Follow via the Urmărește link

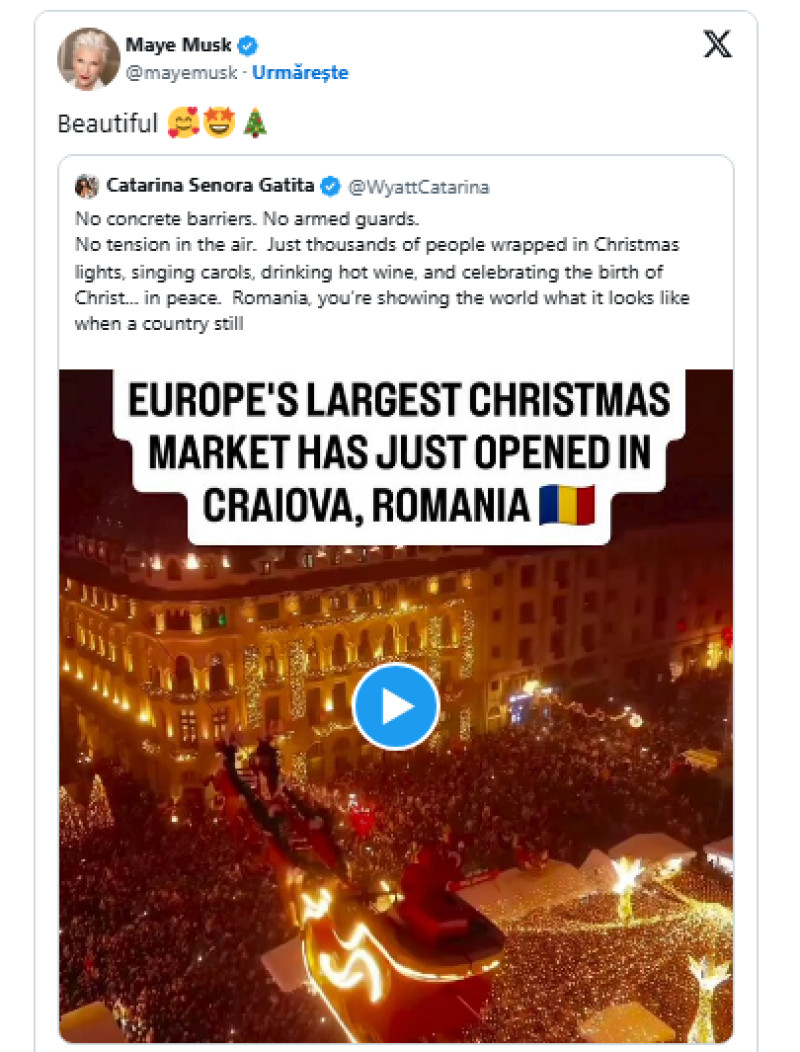tap(300, 72)
